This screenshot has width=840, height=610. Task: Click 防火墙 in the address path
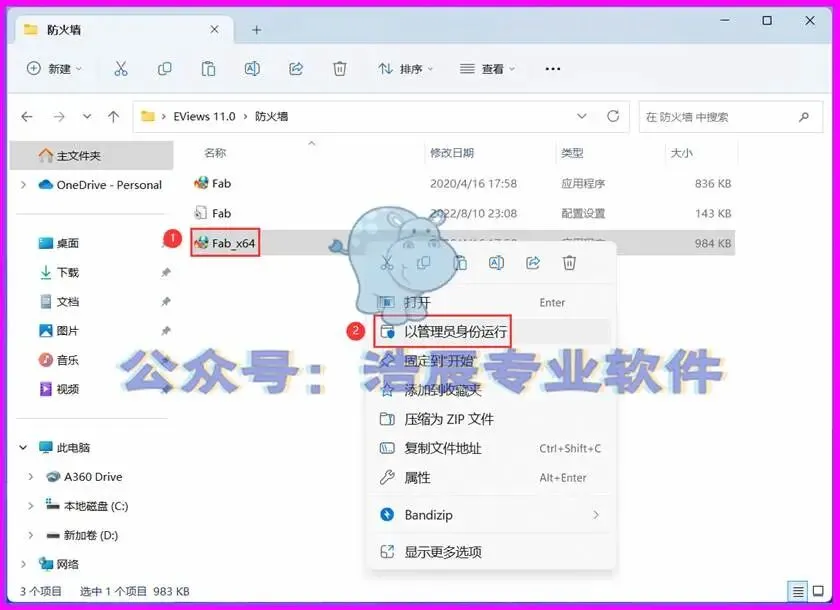[x=271, y=116]
